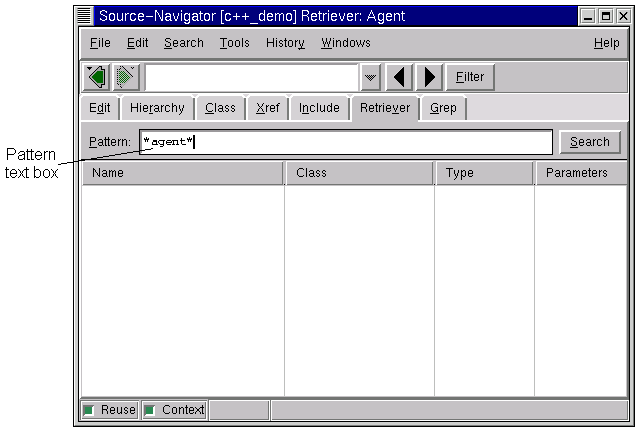639x432 pixels.
Task: Switch to the Edit tab
Action: click(x=100, y=108)
